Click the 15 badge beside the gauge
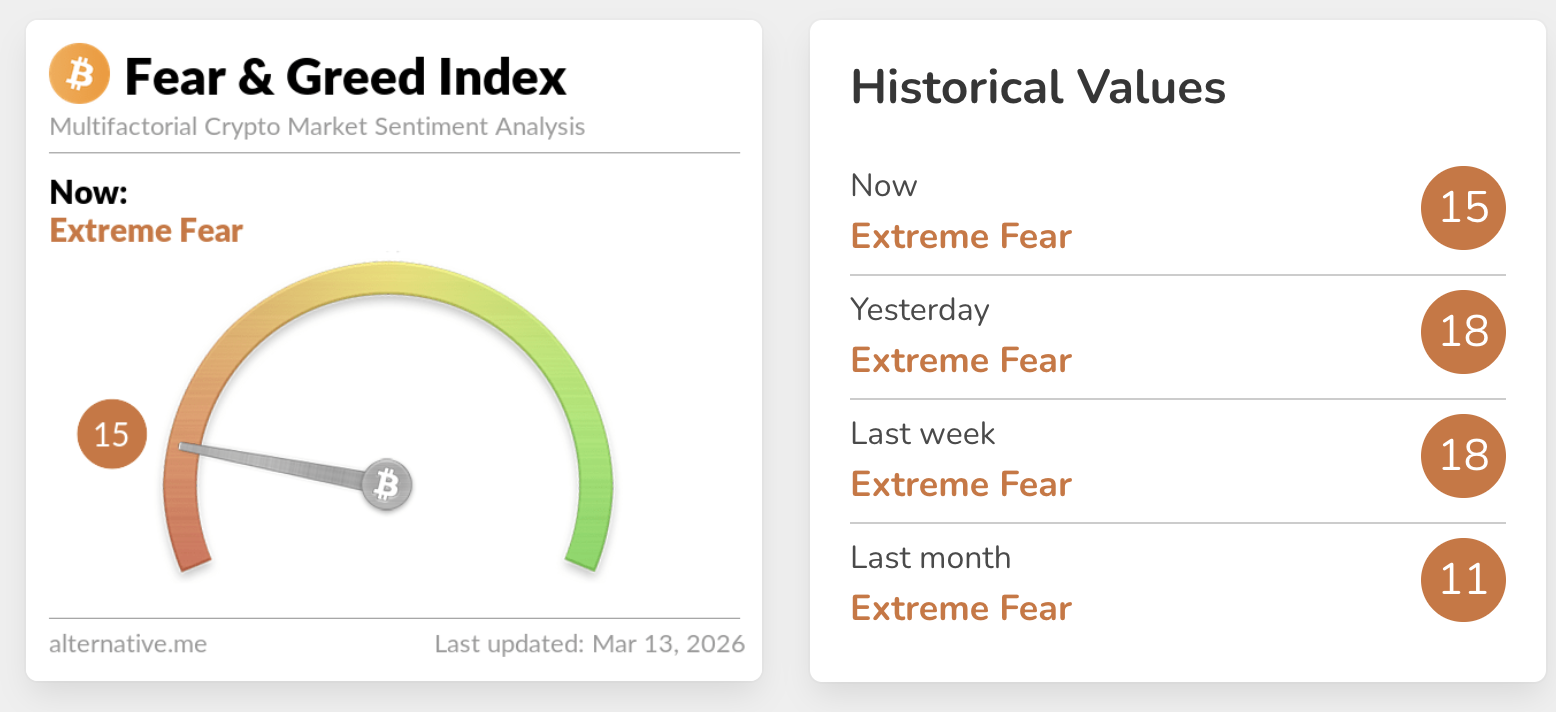Screen dimensions: 1556x712 [x=112, y=434]
